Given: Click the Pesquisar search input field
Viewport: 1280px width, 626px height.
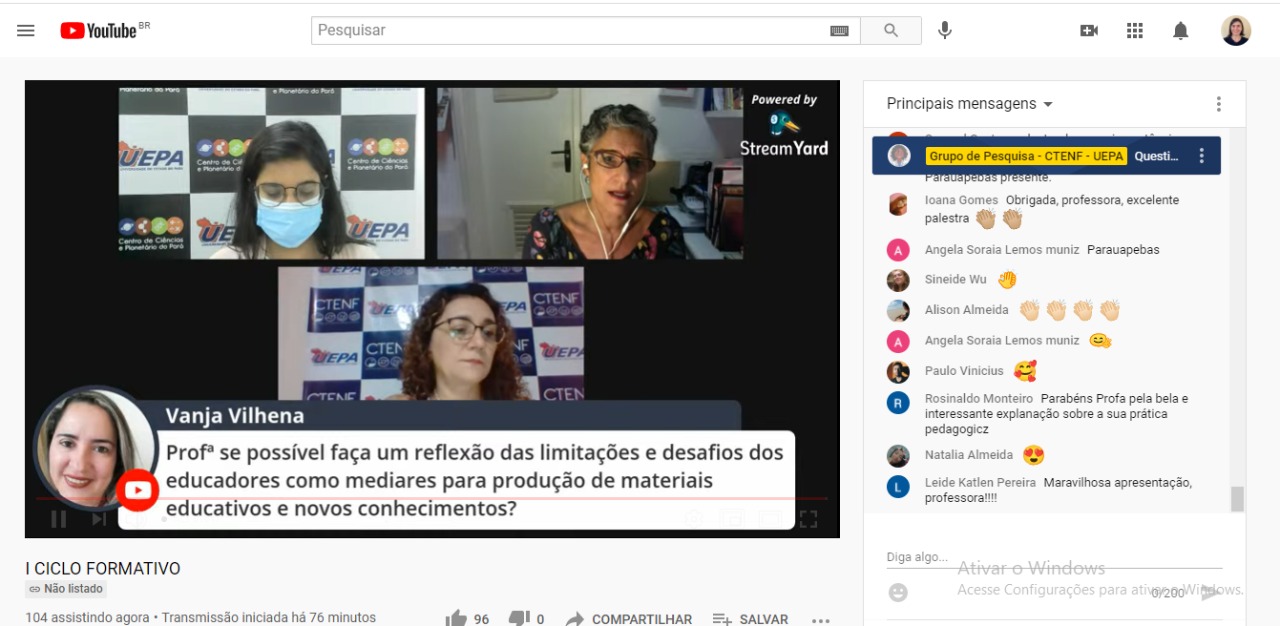Looking at the screenshot, I should (x=570, y=31).
